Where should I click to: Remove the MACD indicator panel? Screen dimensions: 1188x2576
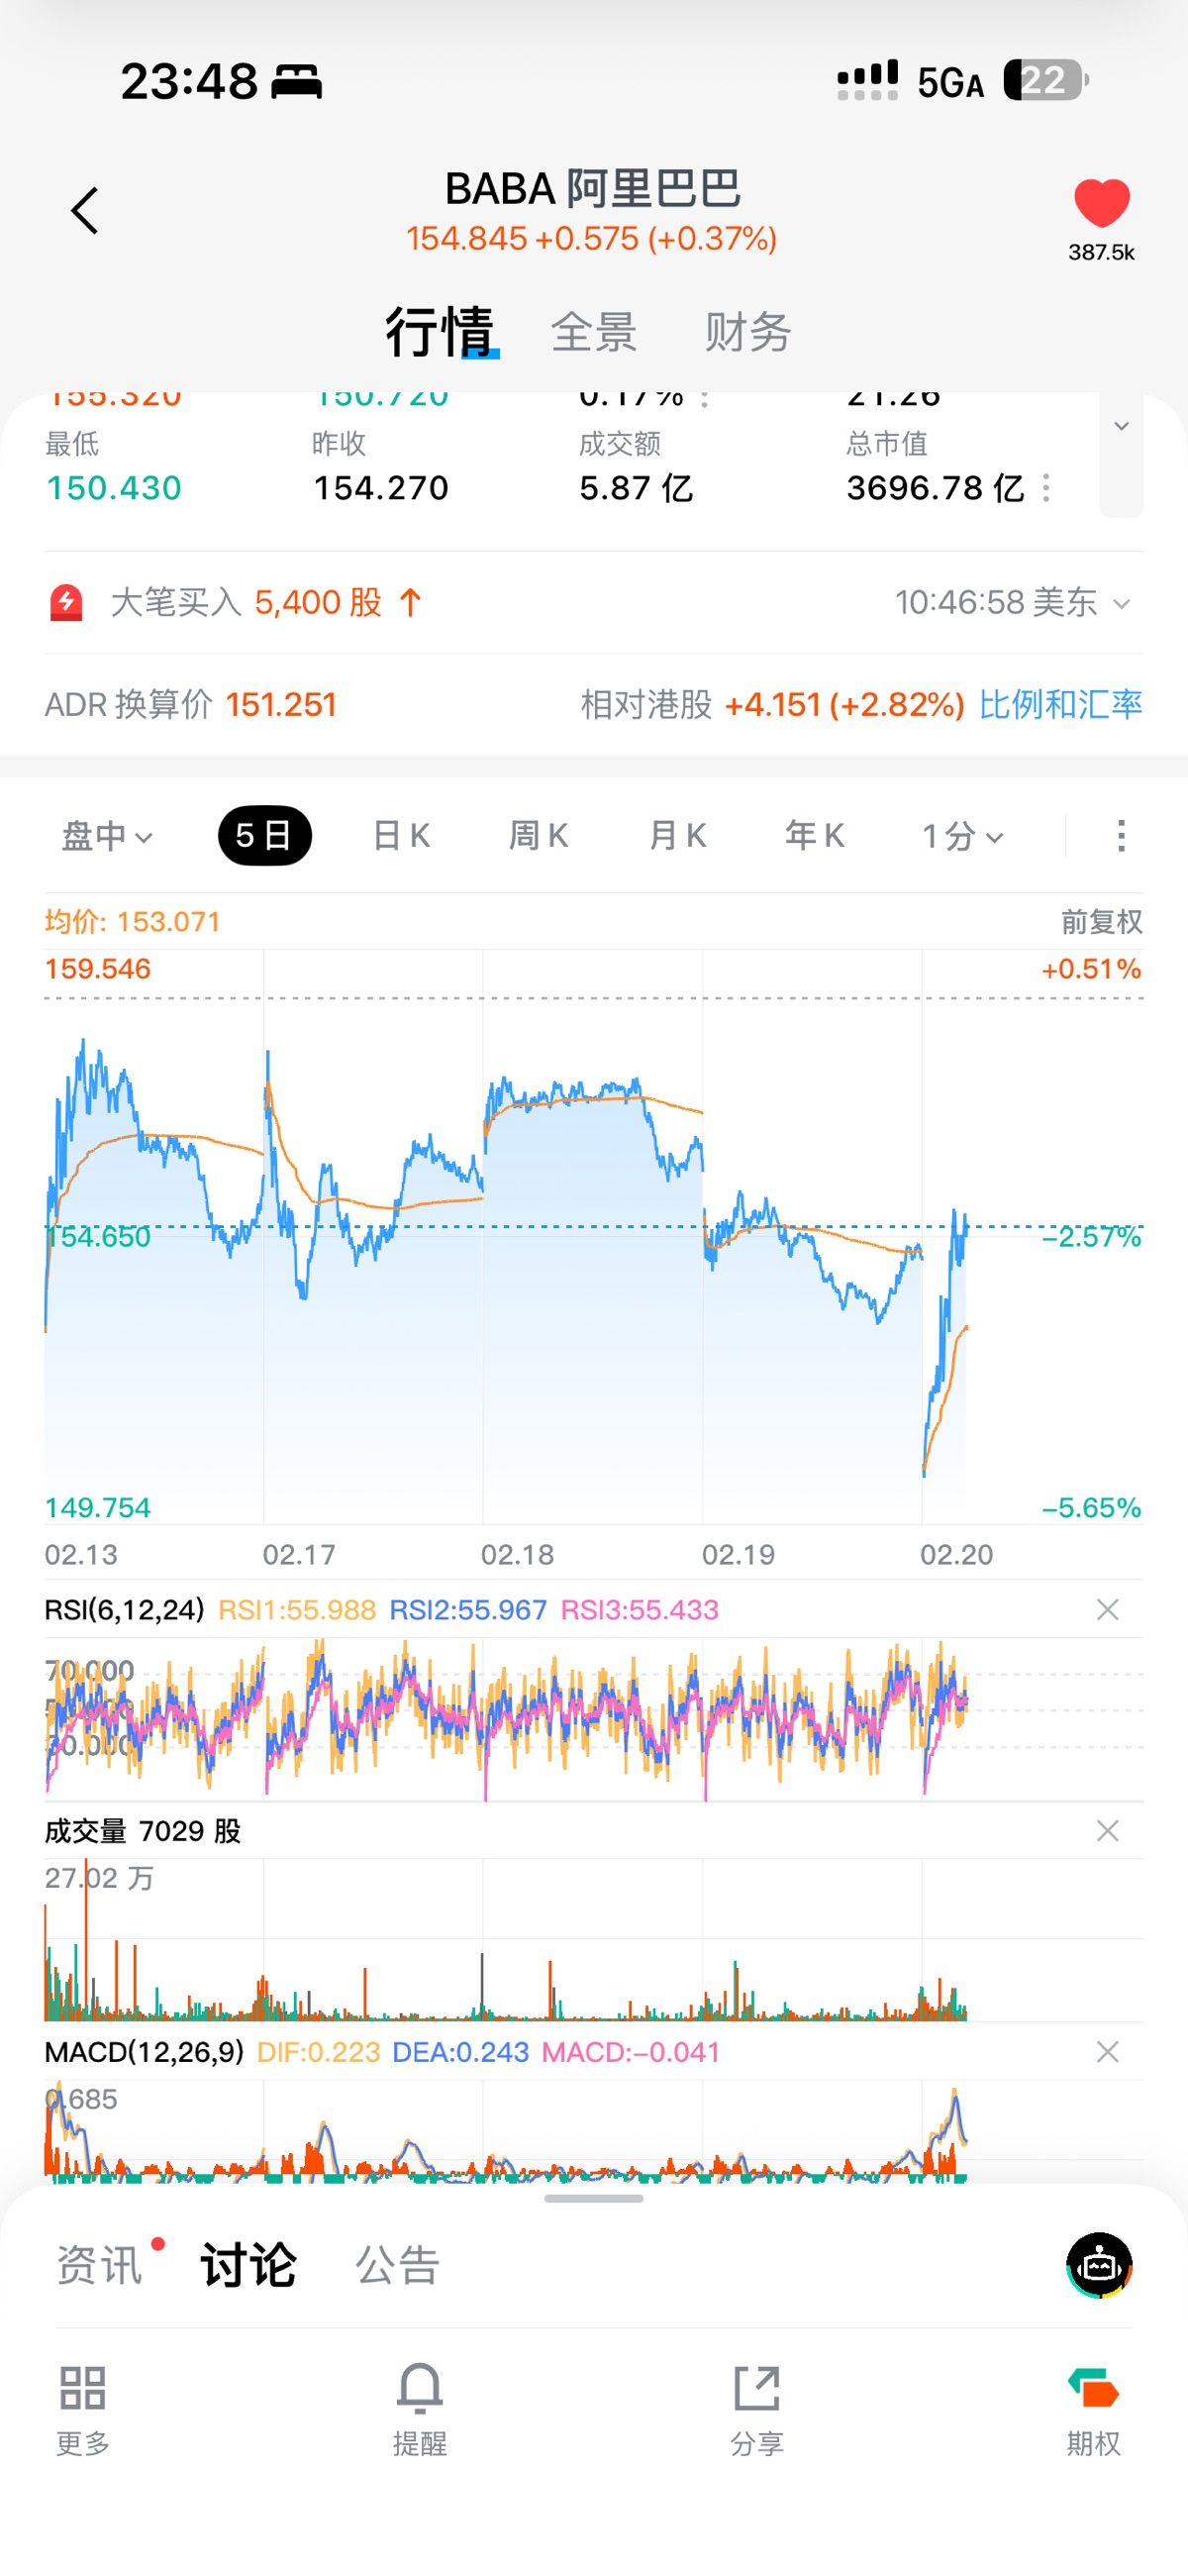pyautogui.click(x=1107, y=2052)
